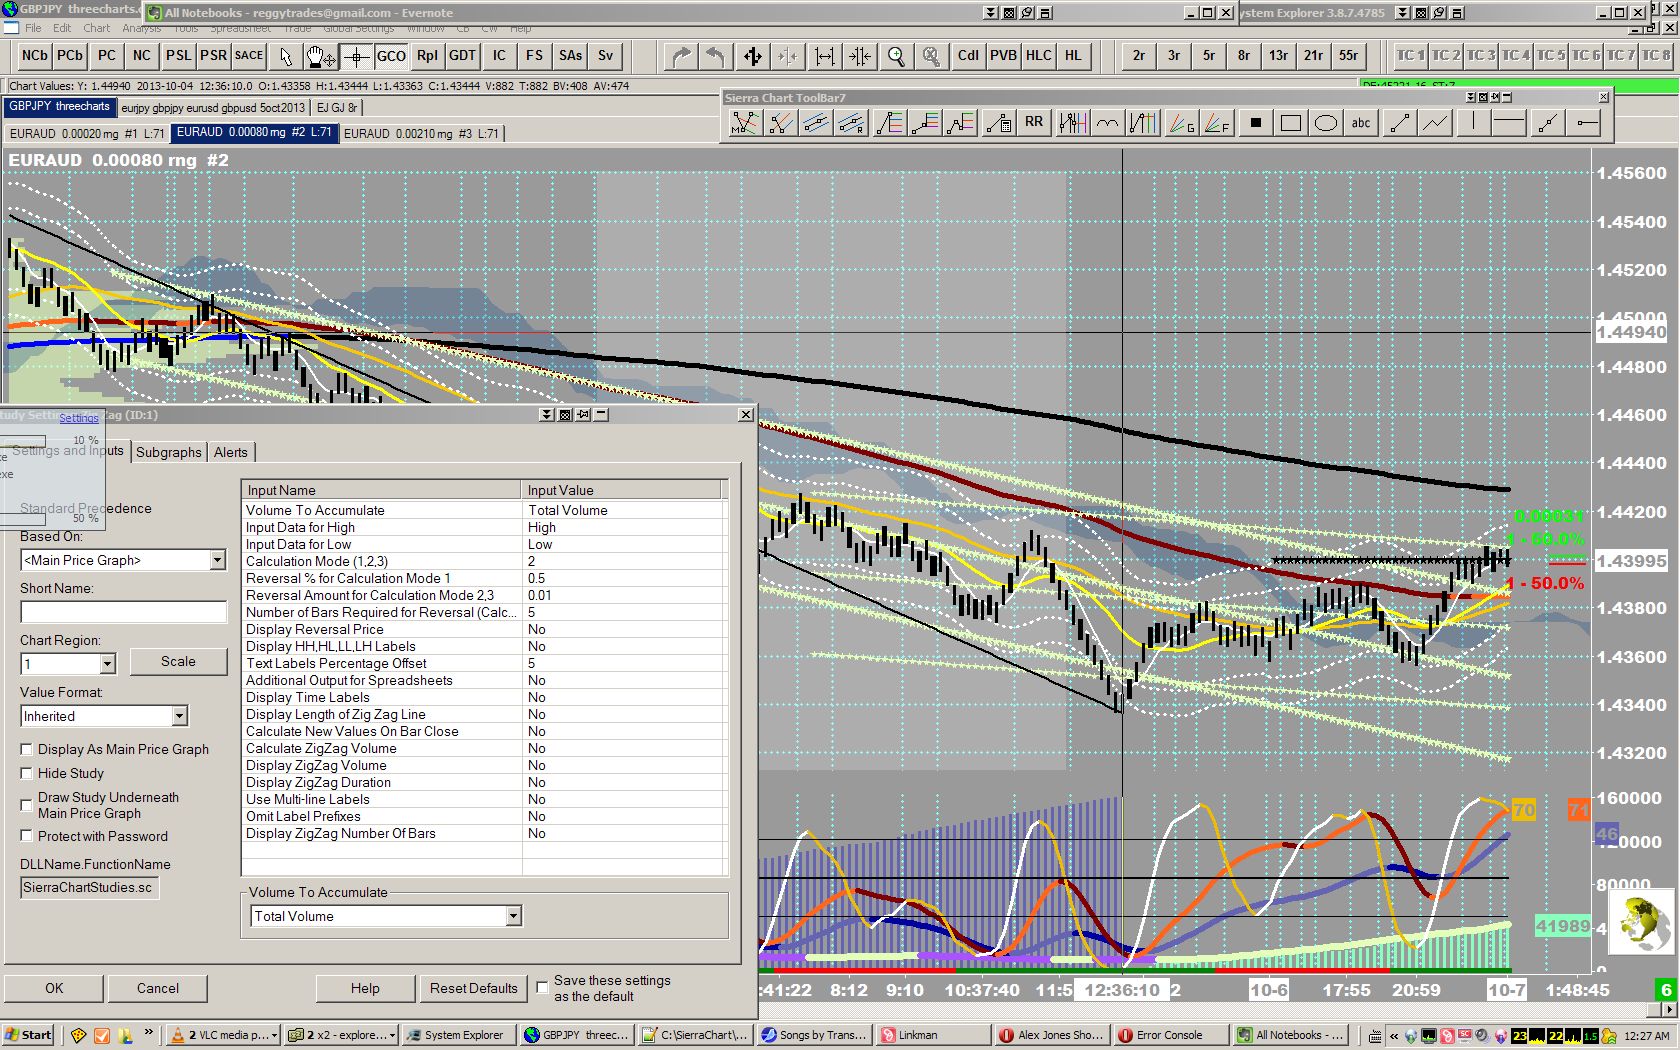Check the Hide Study checkbox
The width and height of the screenshot is (1680, 1050).
(x=27, y=773)
